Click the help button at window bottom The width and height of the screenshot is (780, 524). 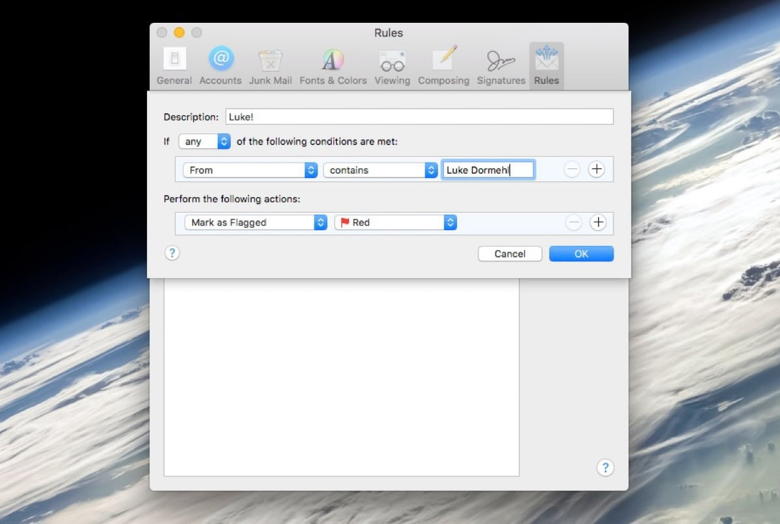point(605,468)
